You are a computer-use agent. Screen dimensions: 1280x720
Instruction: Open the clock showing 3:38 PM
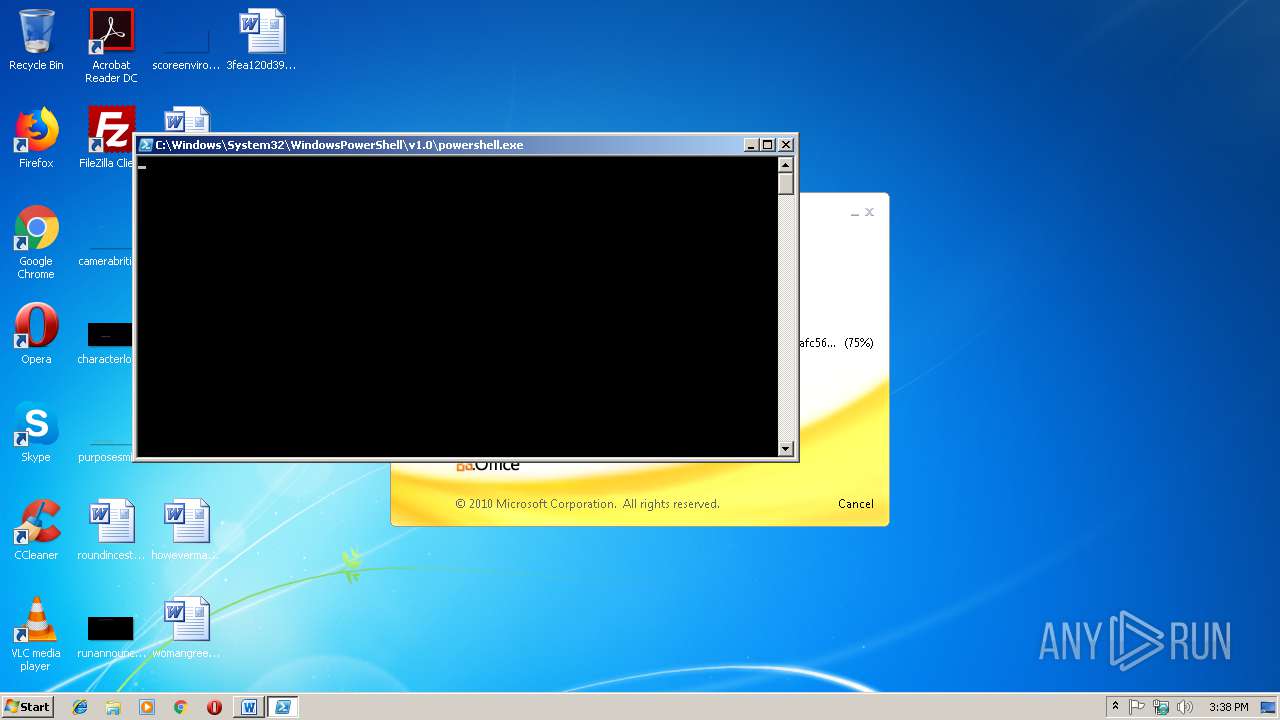(x=1228, y=707)
